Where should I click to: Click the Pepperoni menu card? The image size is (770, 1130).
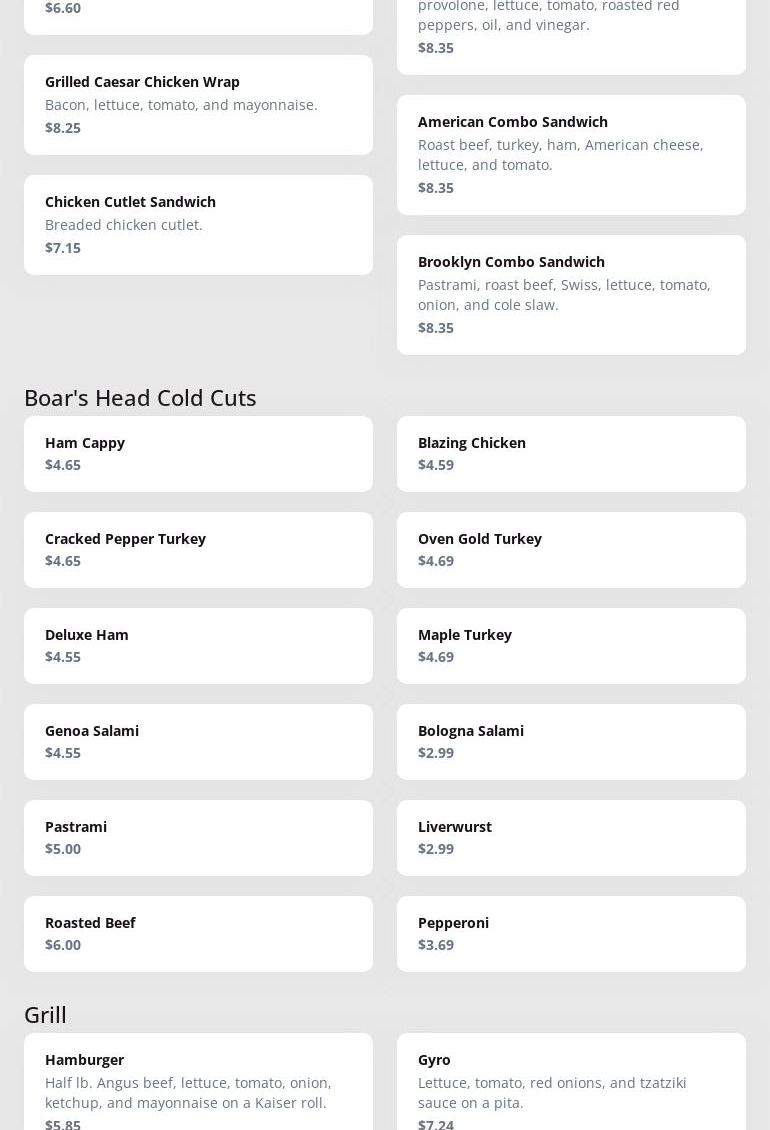coord(571,933)
